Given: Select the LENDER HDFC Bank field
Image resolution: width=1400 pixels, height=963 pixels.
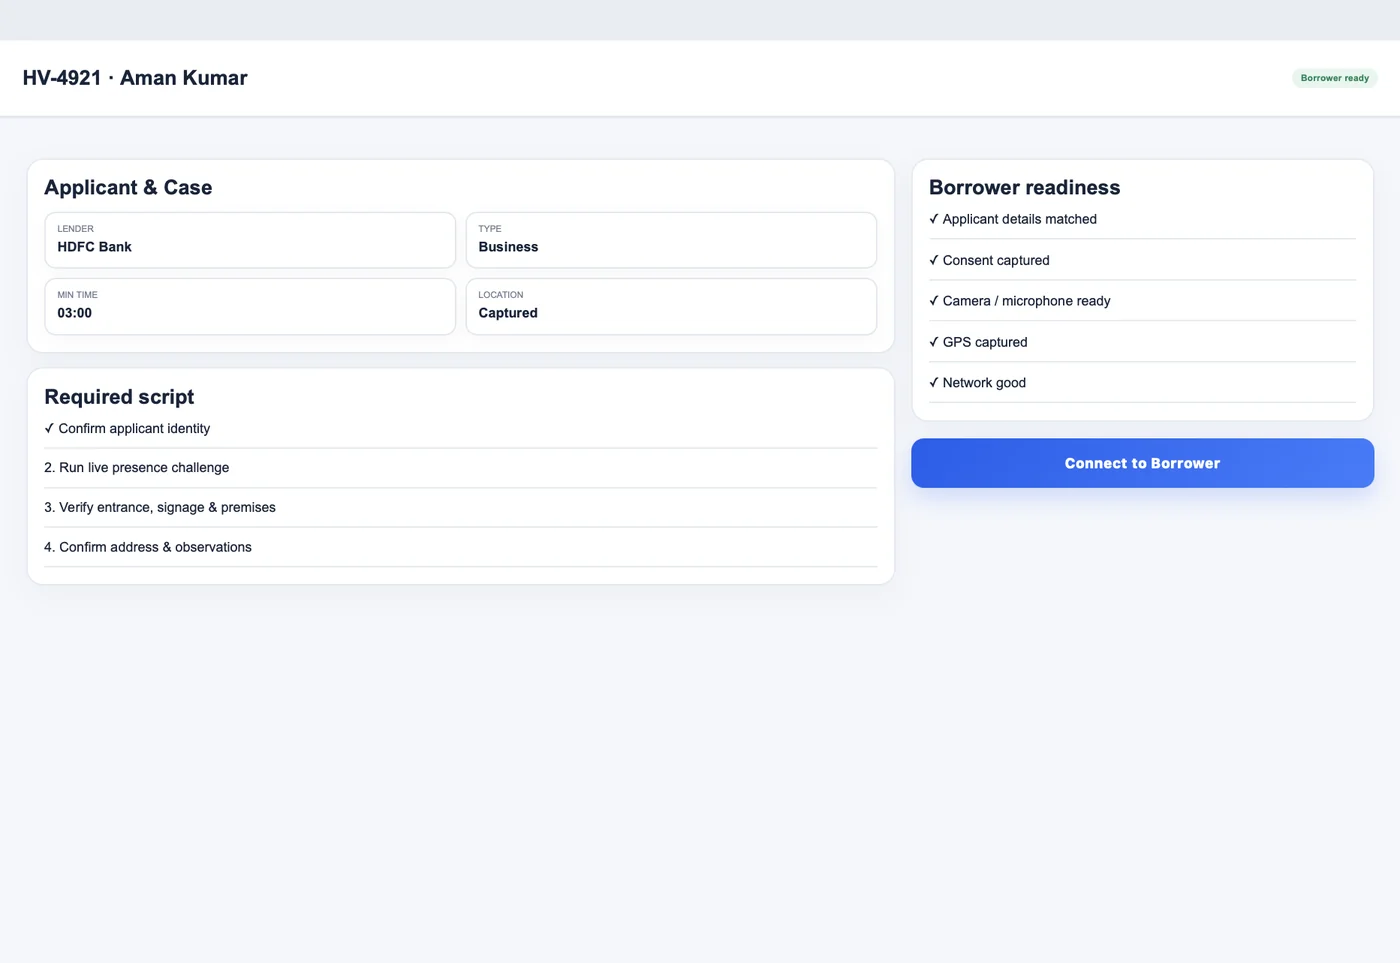Looking at the screenshot, I should tap(250, 240).
